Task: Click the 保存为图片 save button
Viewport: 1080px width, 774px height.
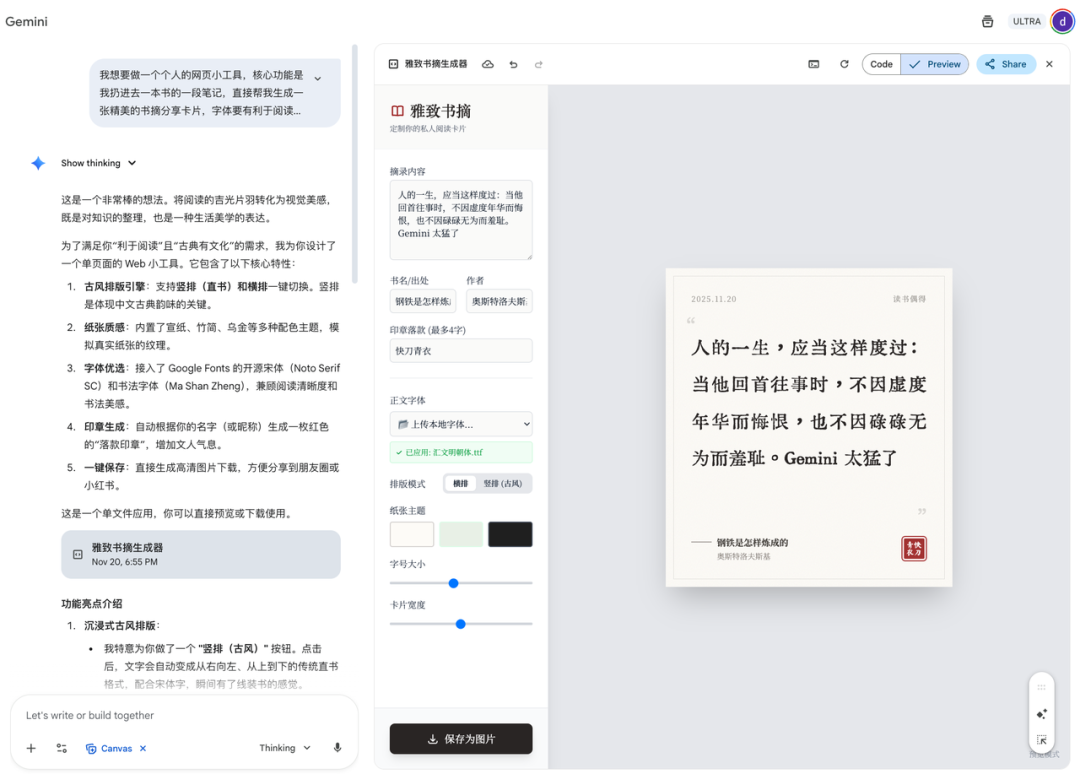Action: [460, 738]
